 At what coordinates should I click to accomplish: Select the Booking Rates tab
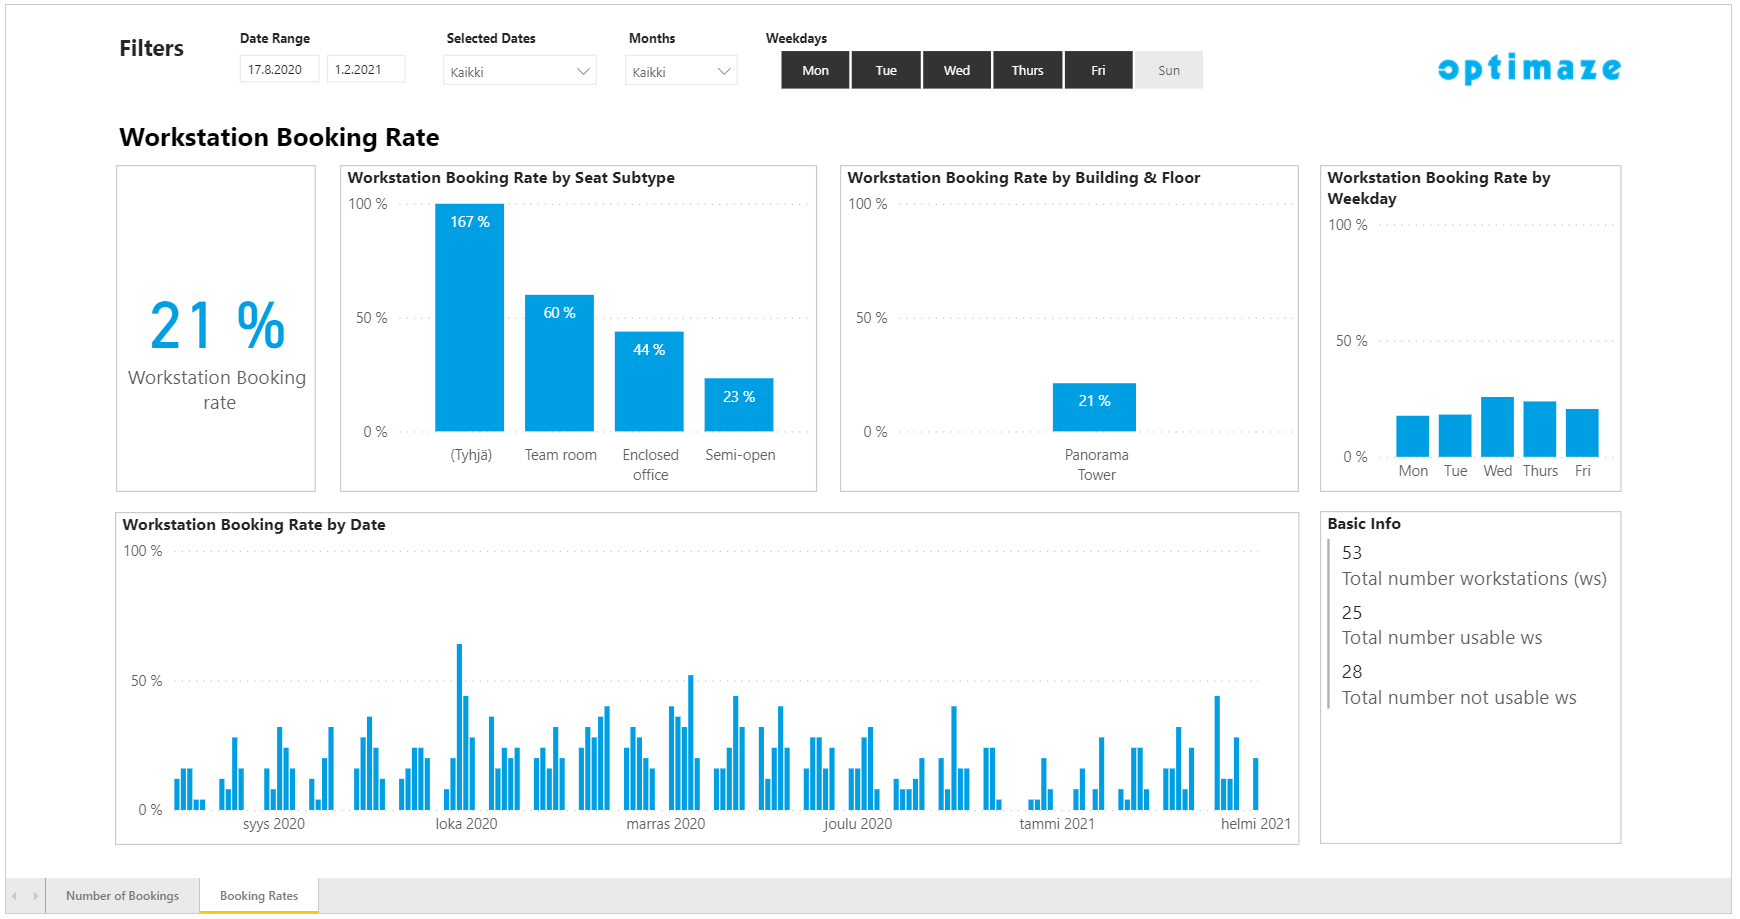click(259, 896)
